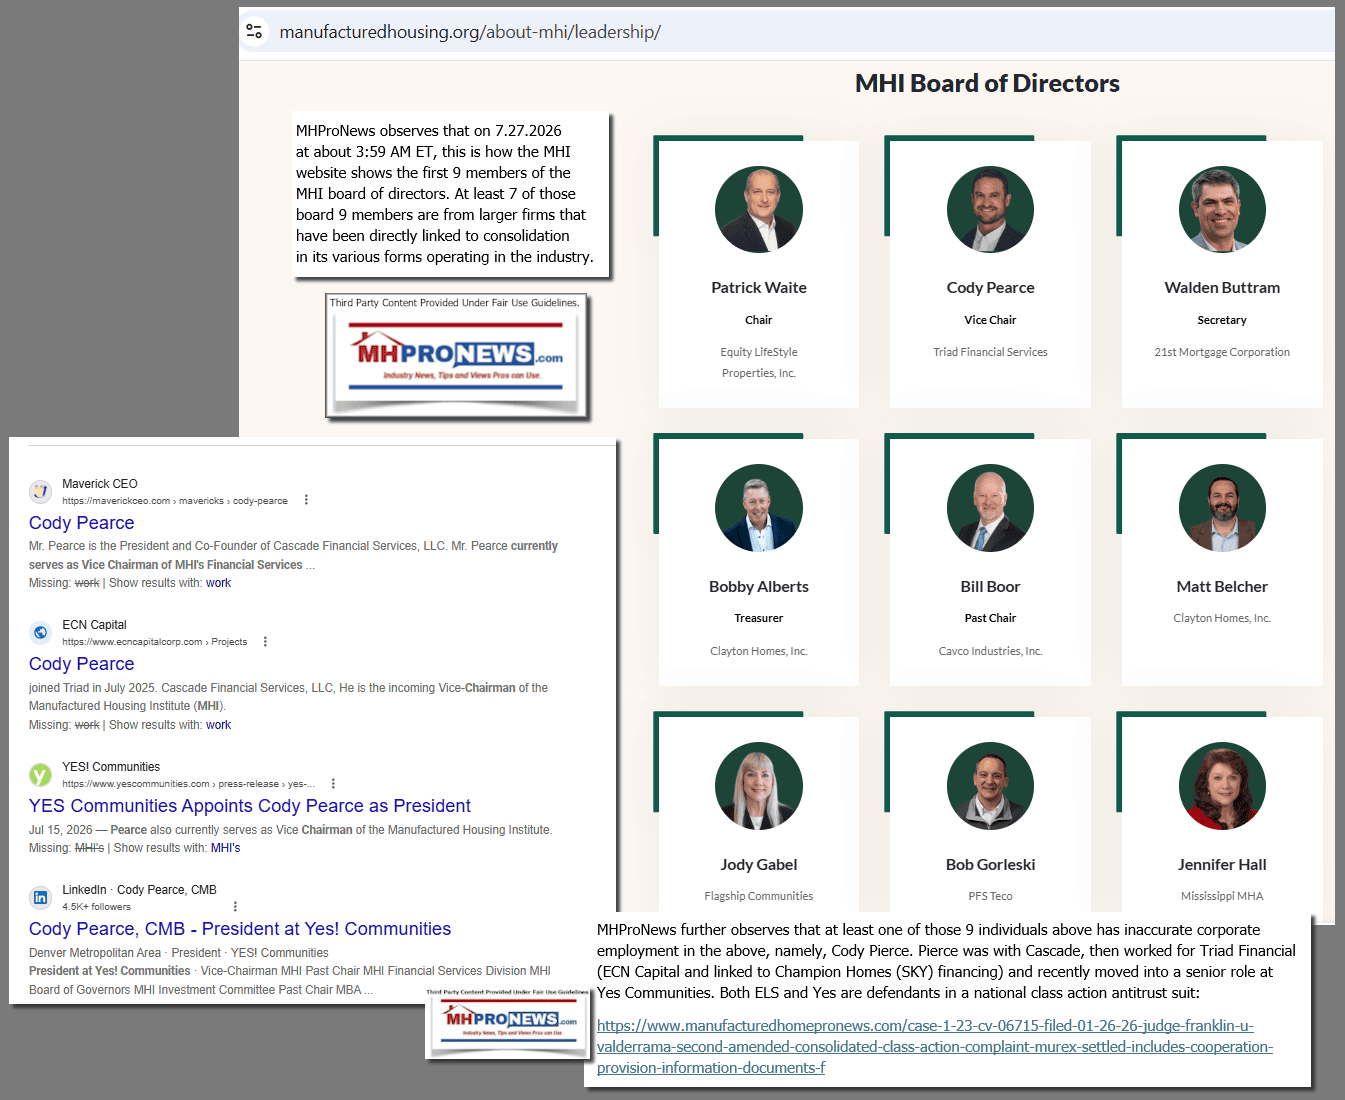Click the yescommunities.com breadcrumb URL
1345x1100 pixels.
coord(189,784)
